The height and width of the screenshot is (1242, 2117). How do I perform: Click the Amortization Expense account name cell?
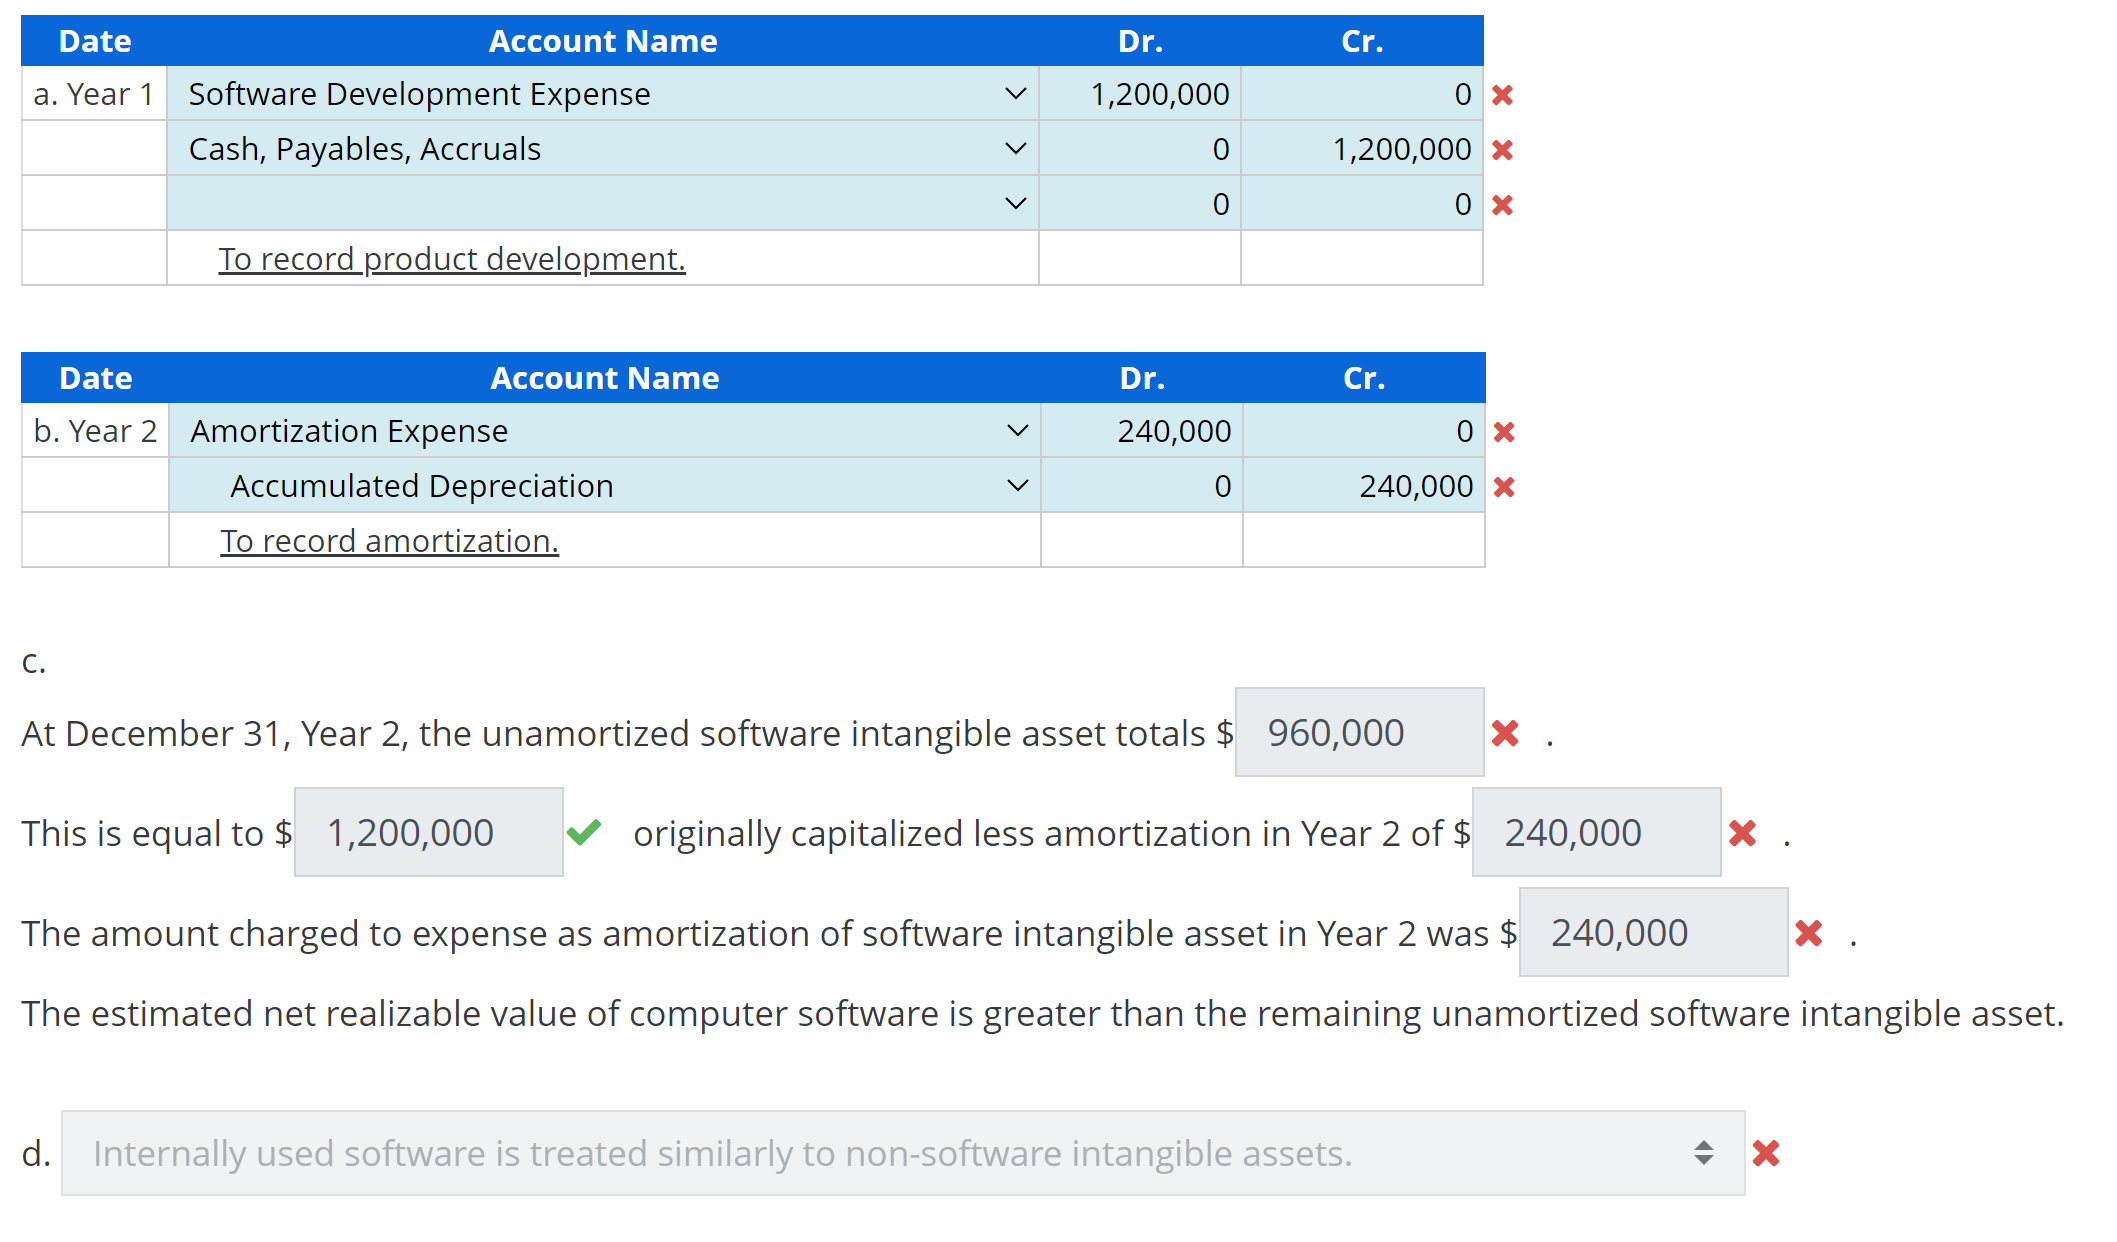coord(348,431)
